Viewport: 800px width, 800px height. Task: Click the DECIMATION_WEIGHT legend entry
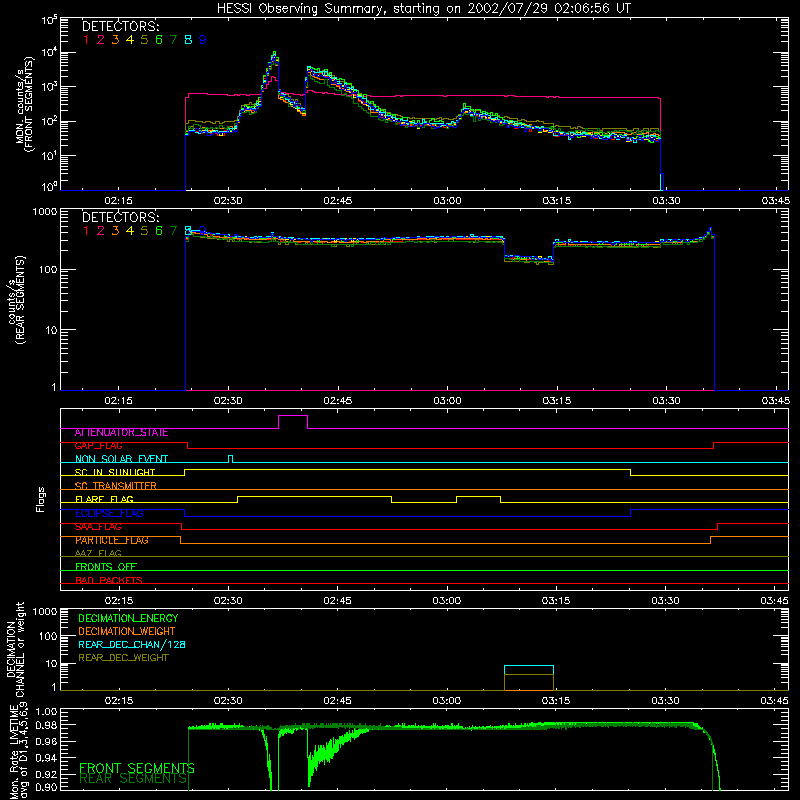(x=127, y=631)
